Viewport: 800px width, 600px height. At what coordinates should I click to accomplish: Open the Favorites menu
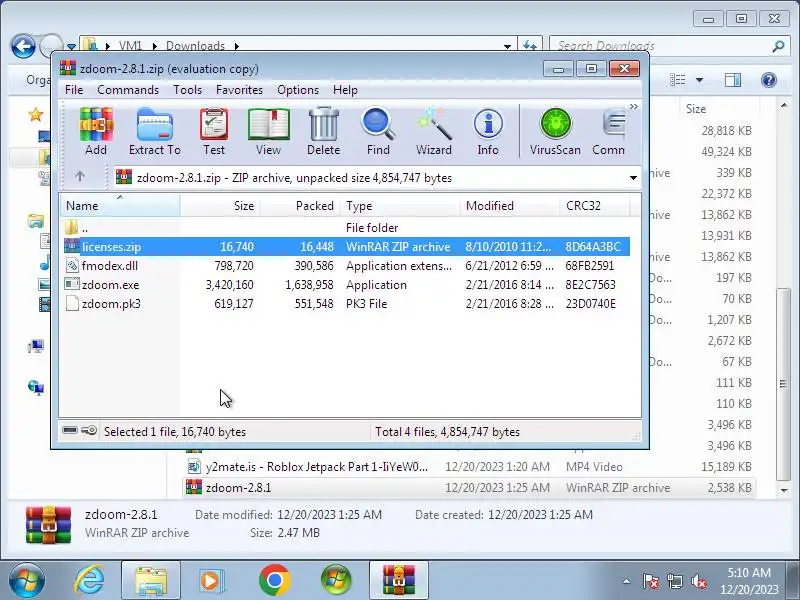pos(239,90)
